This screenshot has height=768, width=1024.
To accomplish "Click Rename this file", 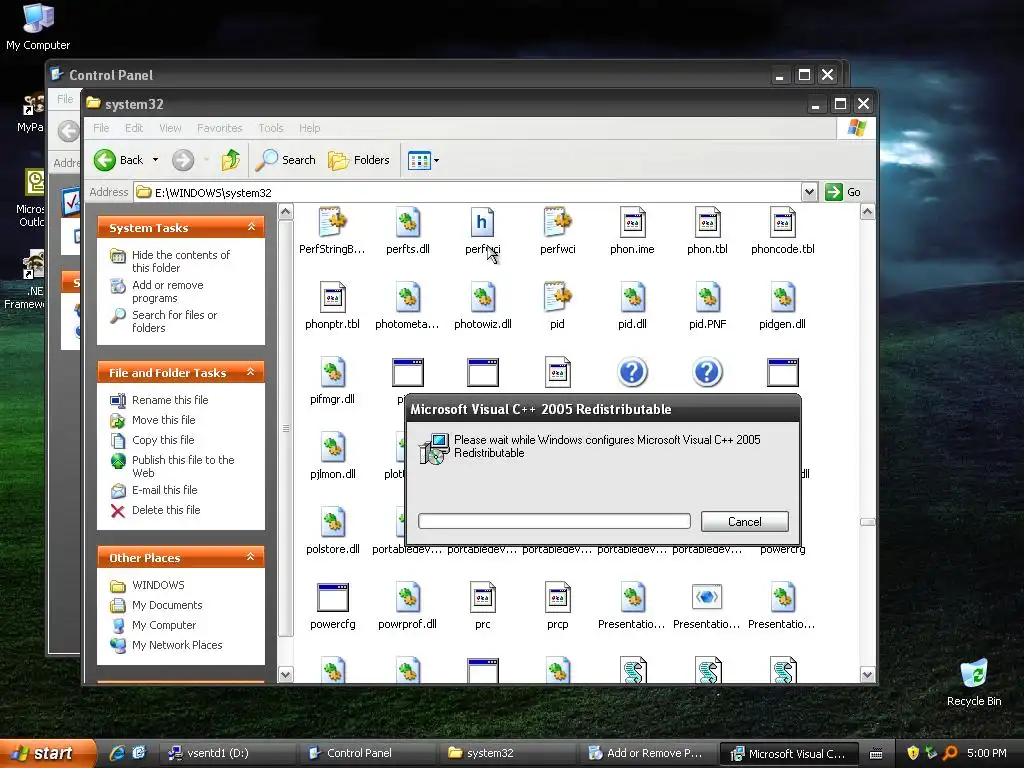I will click(x=170, y=400).
